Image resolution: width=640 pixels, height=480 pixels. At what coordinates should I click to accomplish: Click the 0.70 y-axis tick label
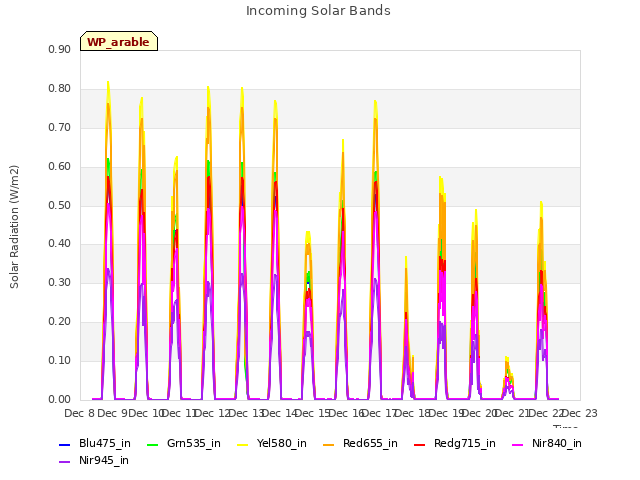(x=60, y=128)
